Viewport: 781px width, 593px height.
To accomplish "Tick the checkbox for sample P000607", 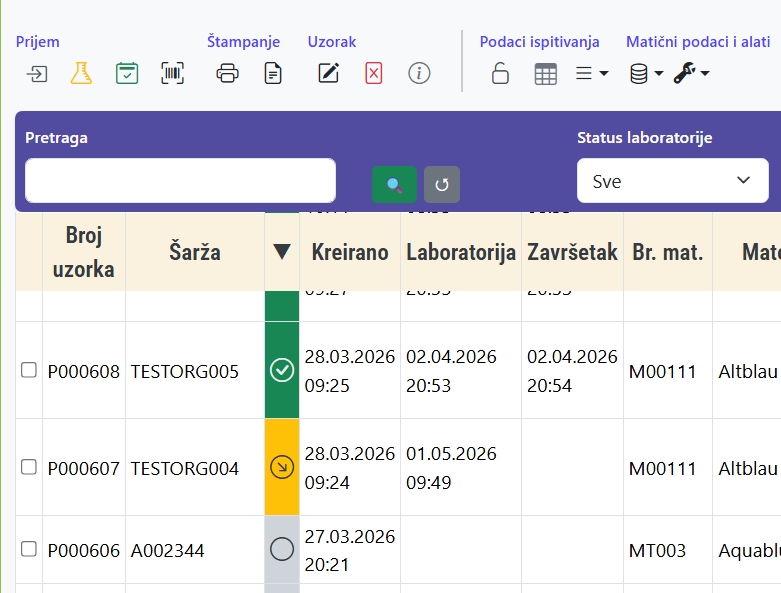I will pos(29,467).
